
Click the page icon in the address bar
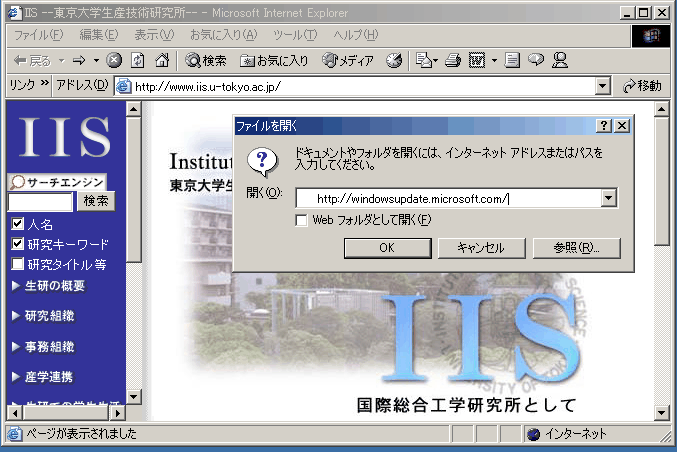(123, 86)
